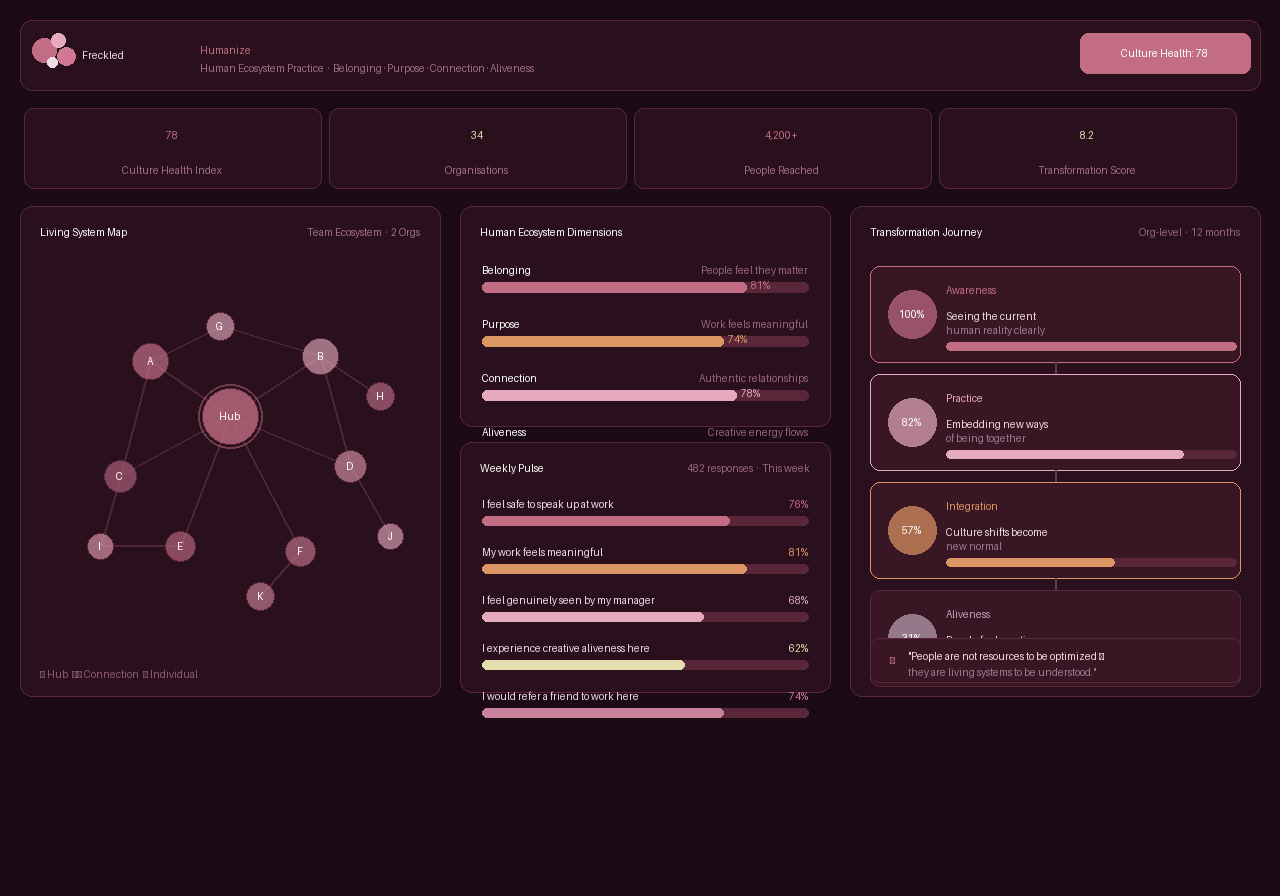Screen dimensions: 1280x896
Task: Click the 100% Awareness circle badge
Action: click(912, 314)
